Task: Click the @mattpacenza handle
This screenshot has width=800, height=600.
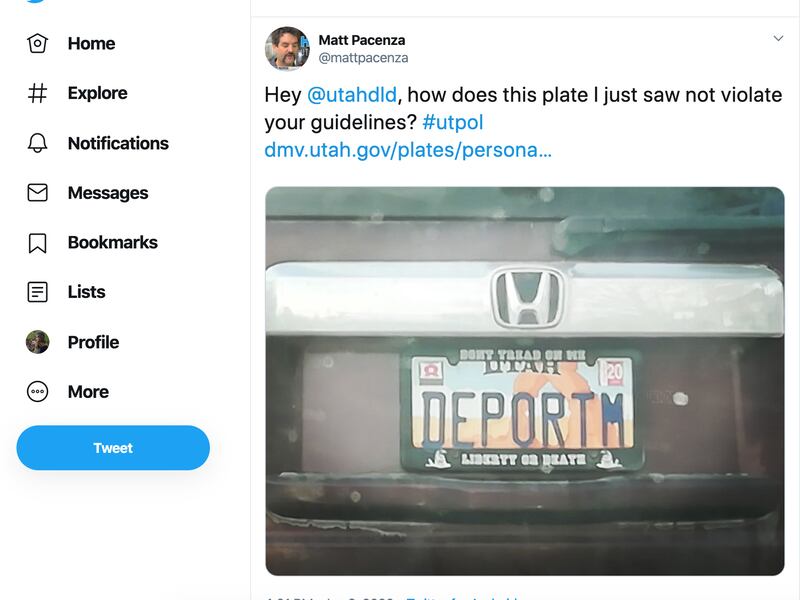Action: pos(363,58)
